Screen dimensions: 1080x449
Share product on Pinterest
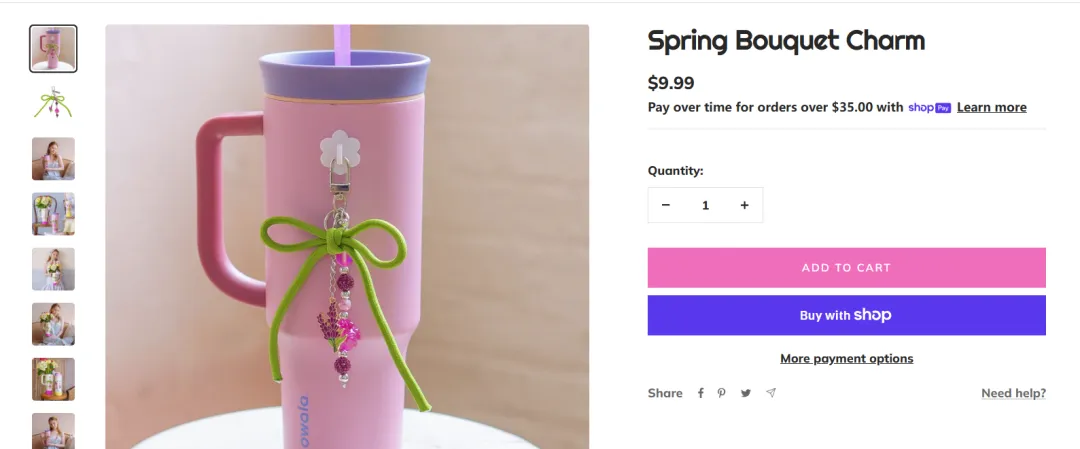point(722,393)
